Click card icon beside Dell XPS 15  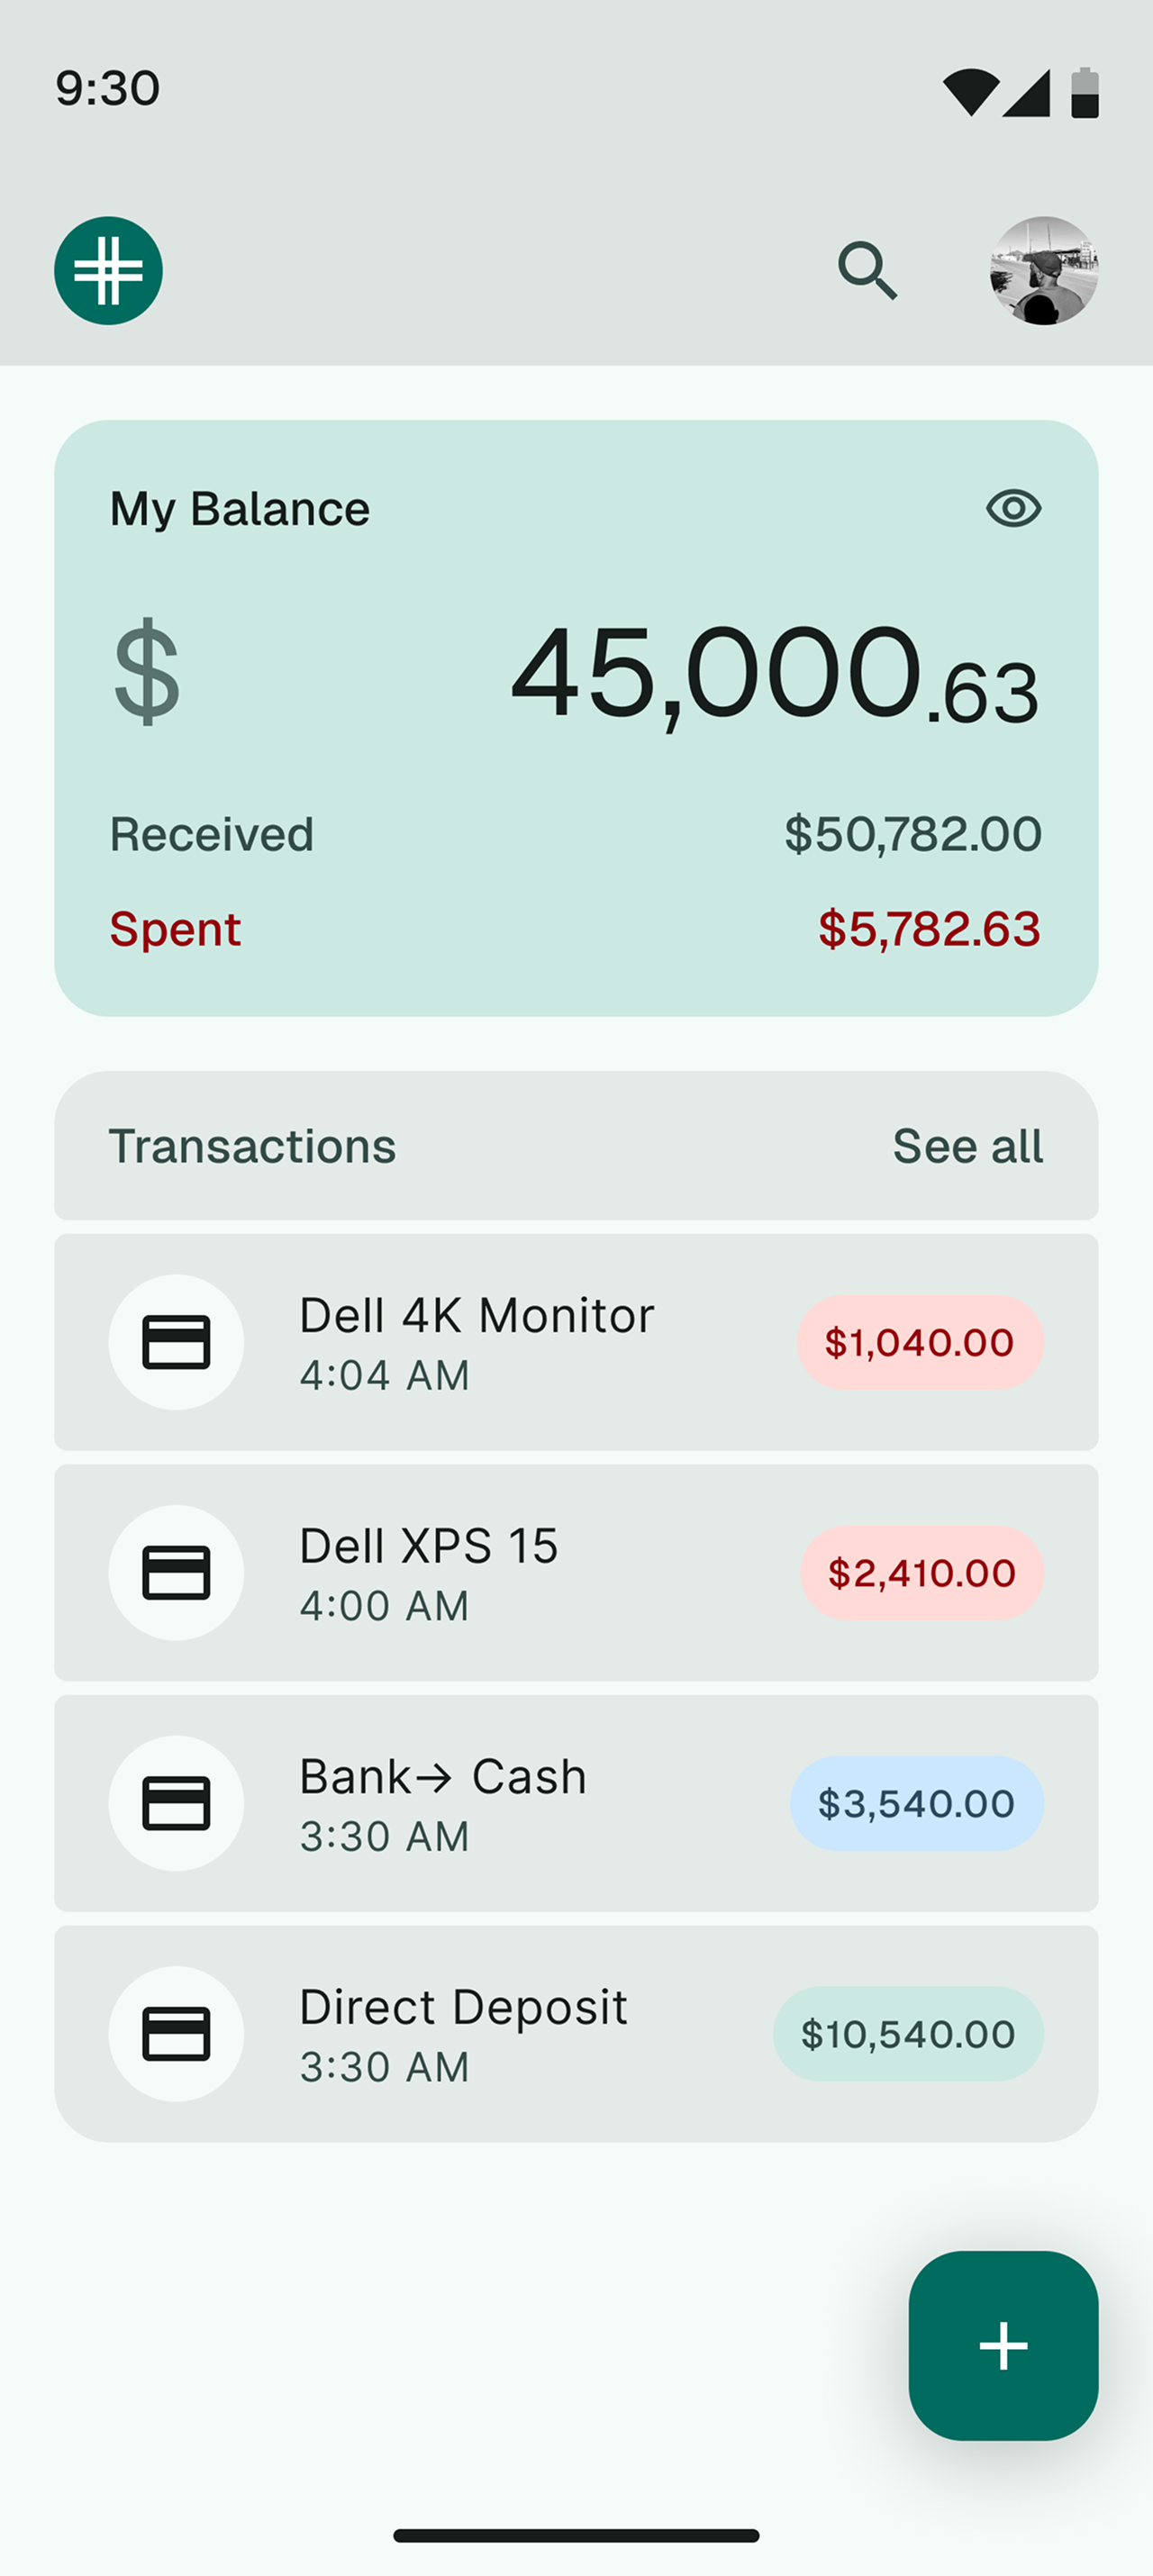176,1573
